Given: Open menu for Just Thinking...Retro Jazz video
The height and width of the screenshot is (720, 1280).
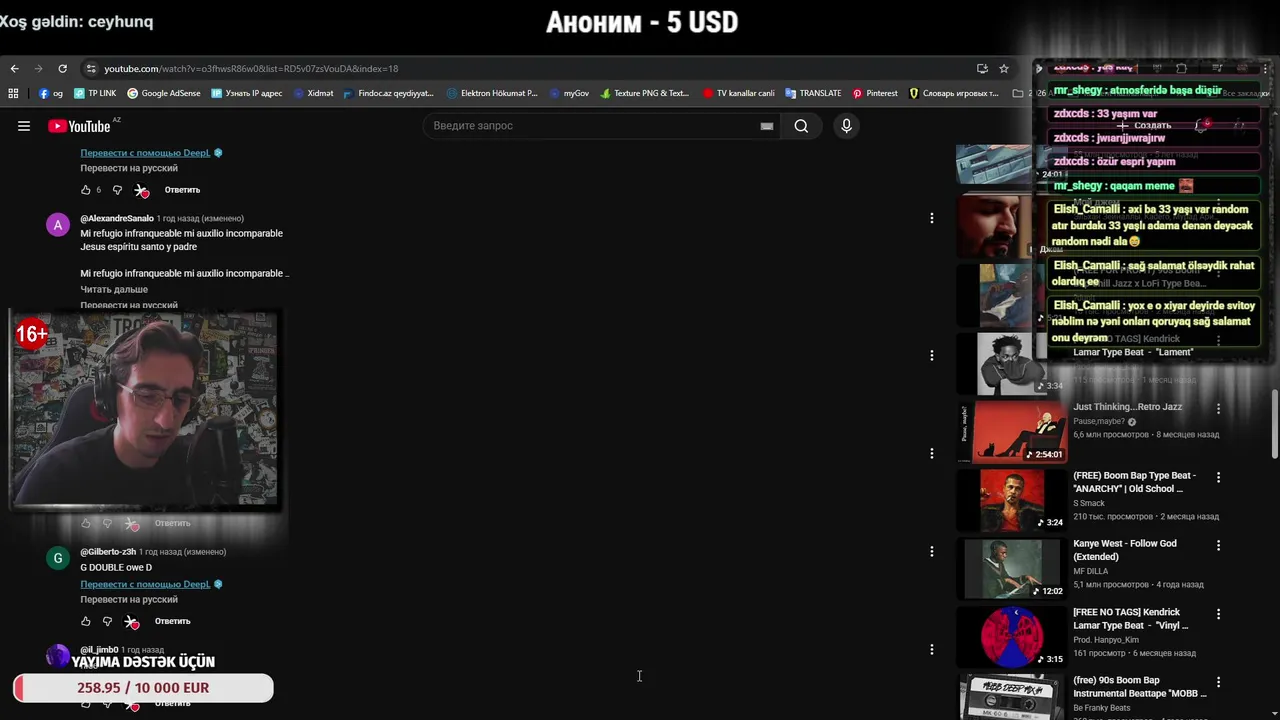Looking at the screenshot, I should pyautogui.click(x=1218, y=408).
